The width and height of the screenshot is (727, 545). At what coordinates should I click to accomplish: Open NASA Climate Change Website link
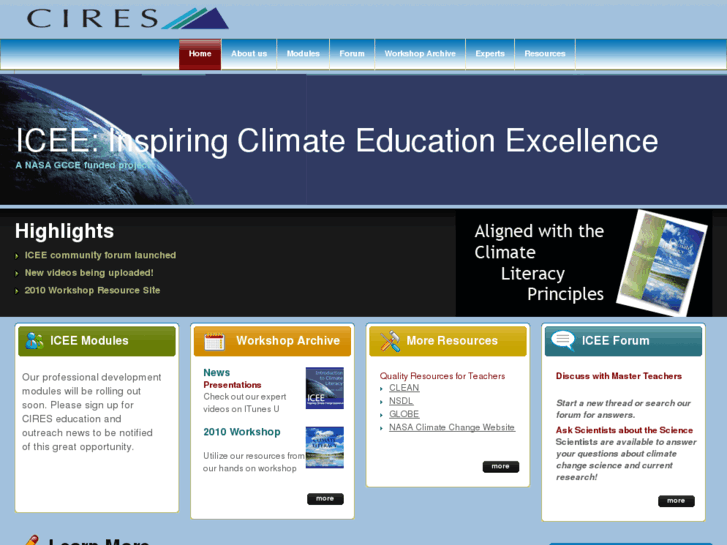[452, 428]
